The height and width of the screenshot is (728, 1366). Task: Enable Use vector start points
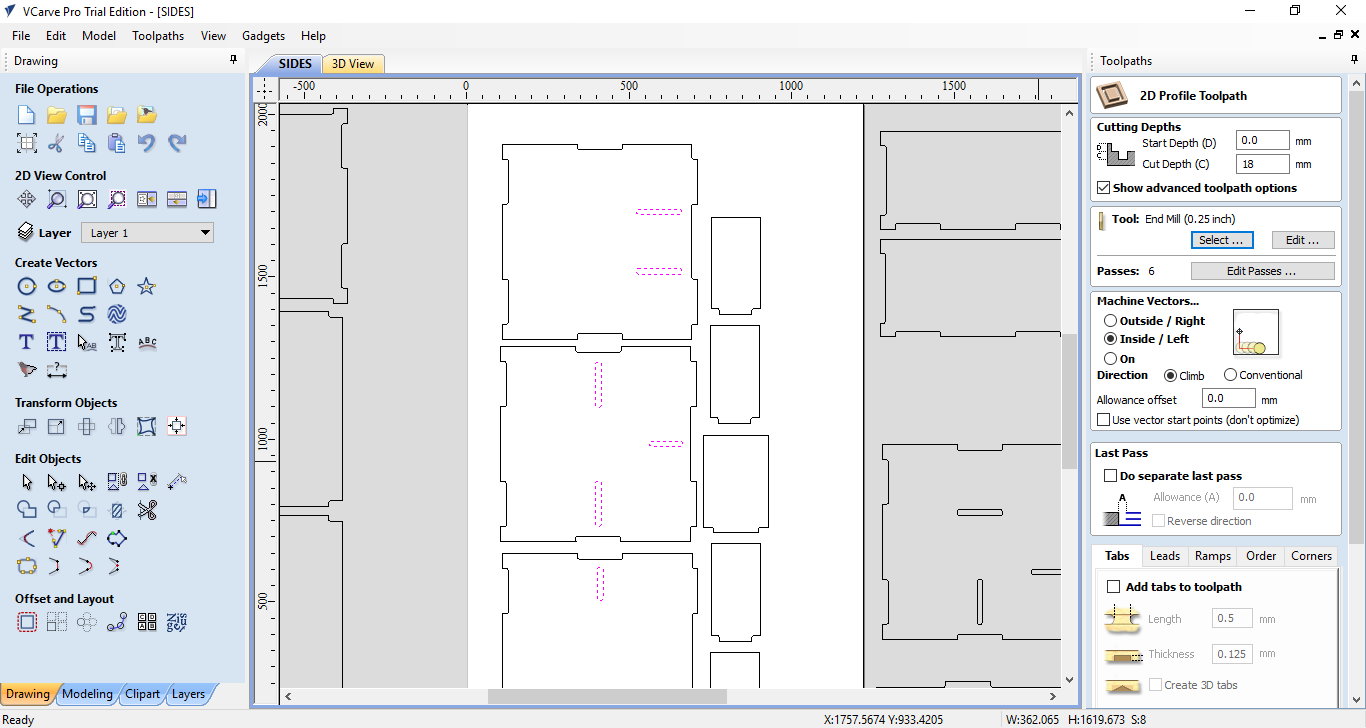point(1104,420)
